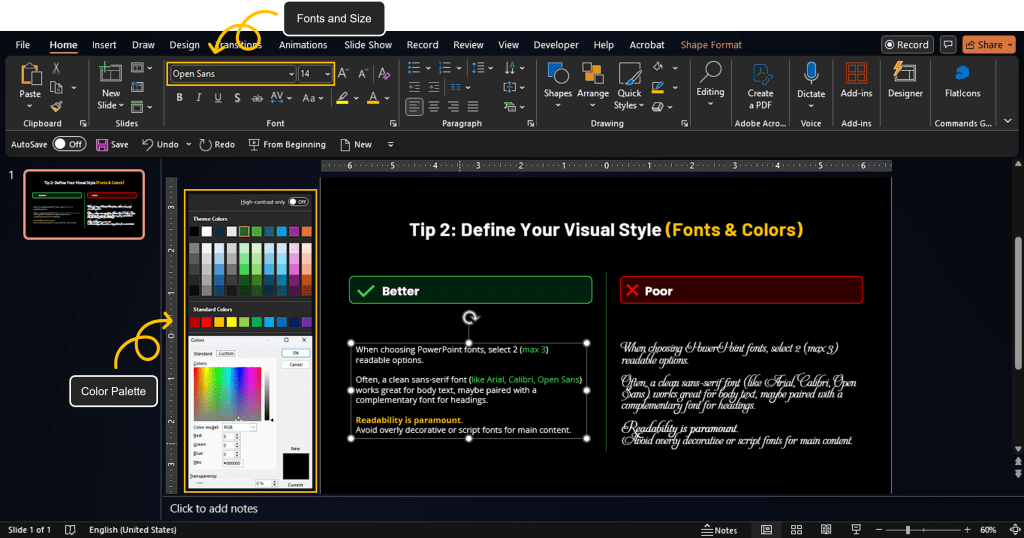Toggle Bold formatting in Font group
This screenshot has height=538, width=1024.
pos(180,98)
